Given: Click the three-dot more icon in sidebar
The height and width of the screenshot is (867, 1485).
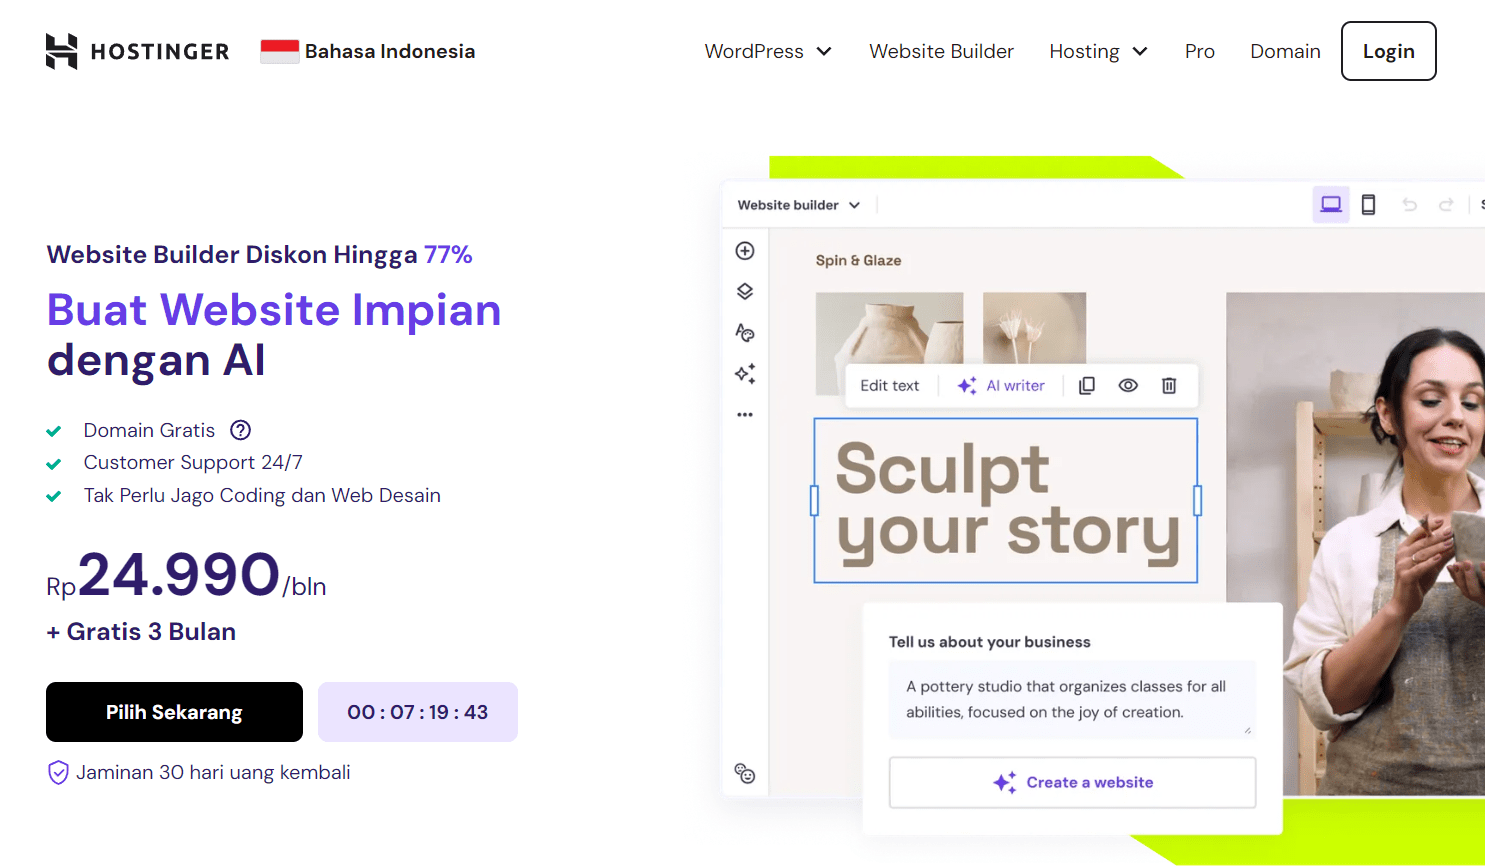Looking at the screenshot, I should click(745, 414).
